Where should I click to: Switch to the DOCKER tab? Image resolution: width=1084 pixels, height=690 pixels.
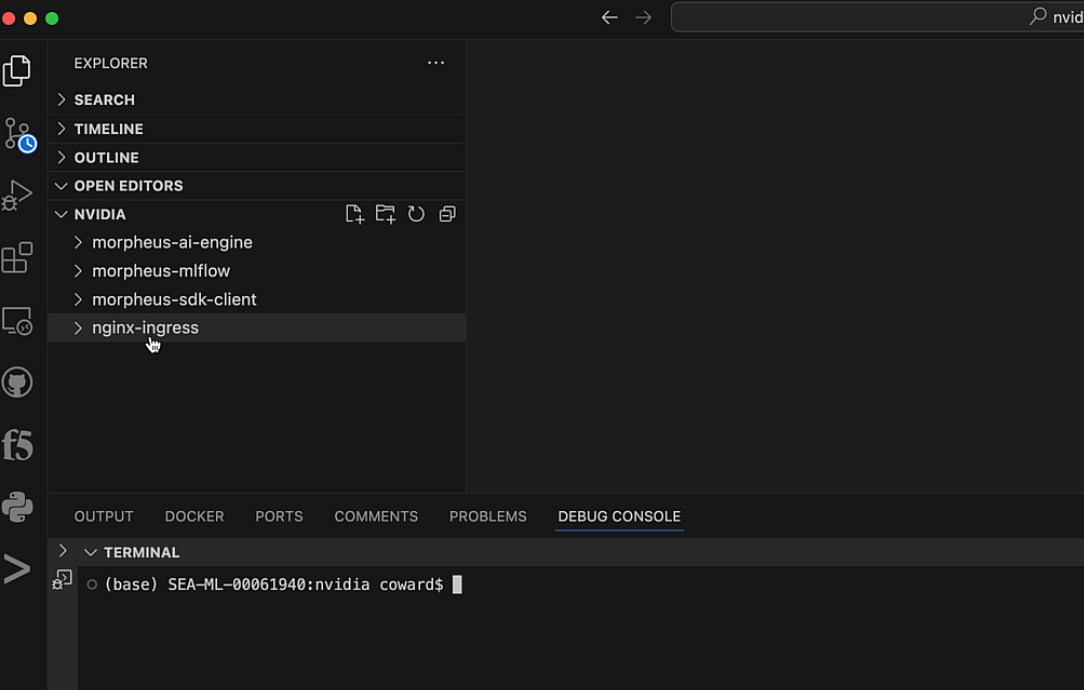click(x=194, y=516)
